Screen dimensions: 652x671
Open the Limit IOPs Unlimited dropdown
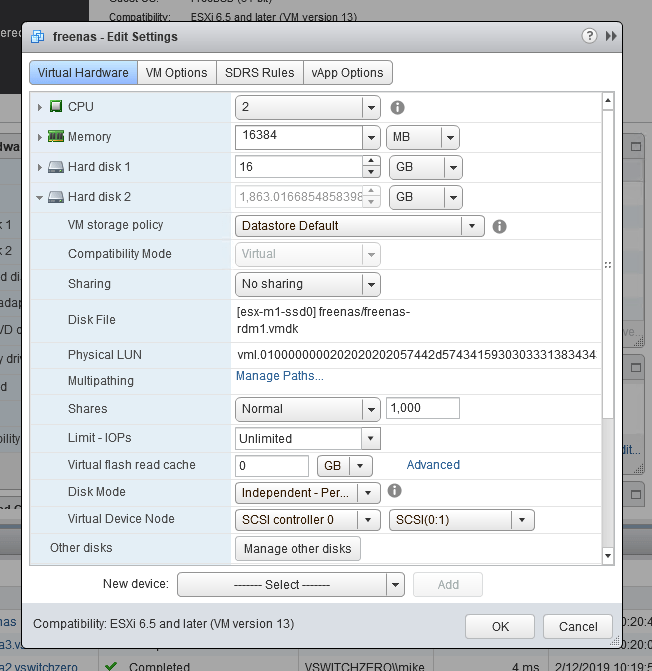click(371, 438)
